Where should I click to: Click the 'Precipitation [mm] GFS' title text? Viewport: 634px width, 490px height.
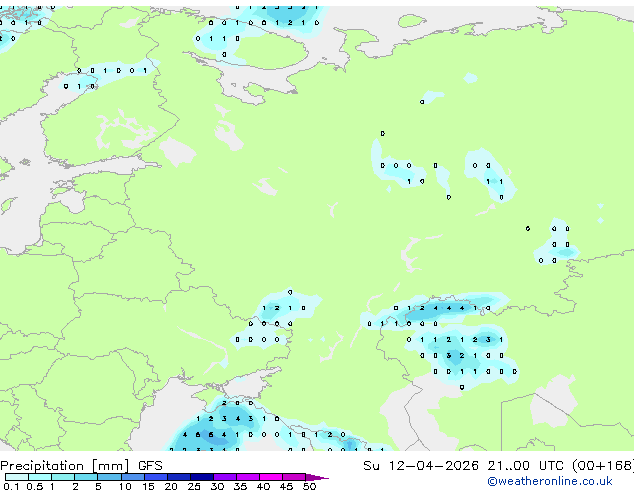tap(81, 466)
